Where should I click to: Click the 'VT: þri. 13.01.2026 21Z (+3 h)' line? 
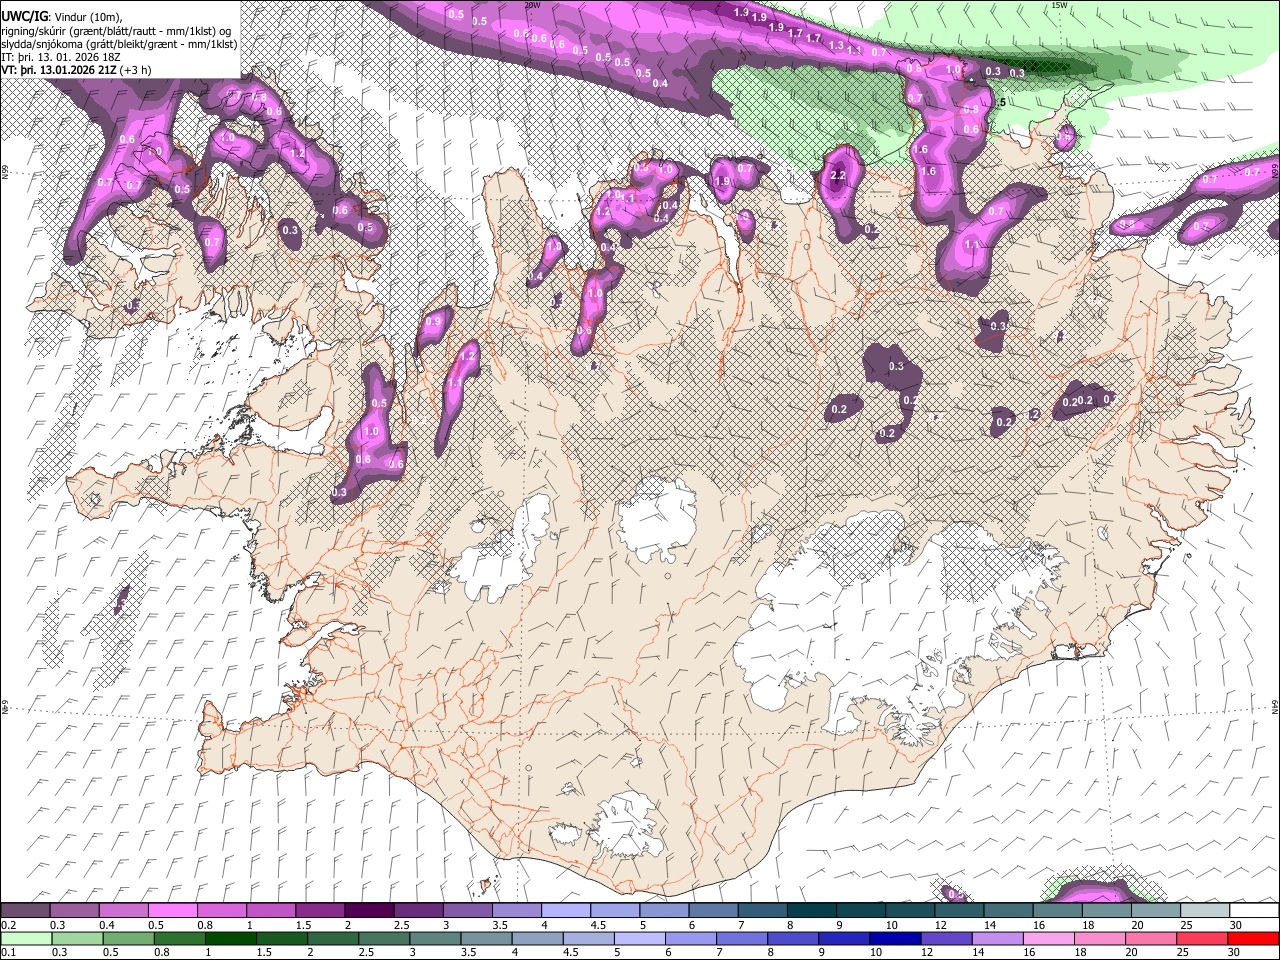point(77,70)
